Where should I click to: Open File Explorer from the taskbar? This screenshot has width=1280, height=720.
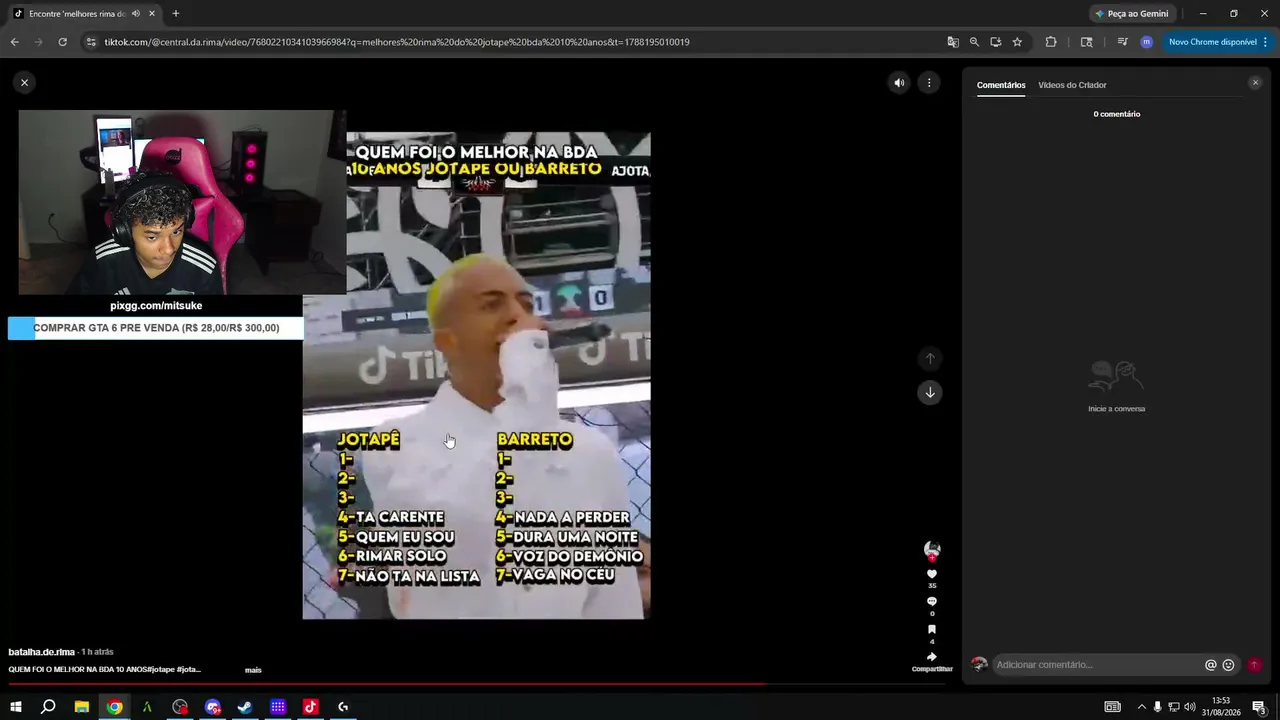82,707
